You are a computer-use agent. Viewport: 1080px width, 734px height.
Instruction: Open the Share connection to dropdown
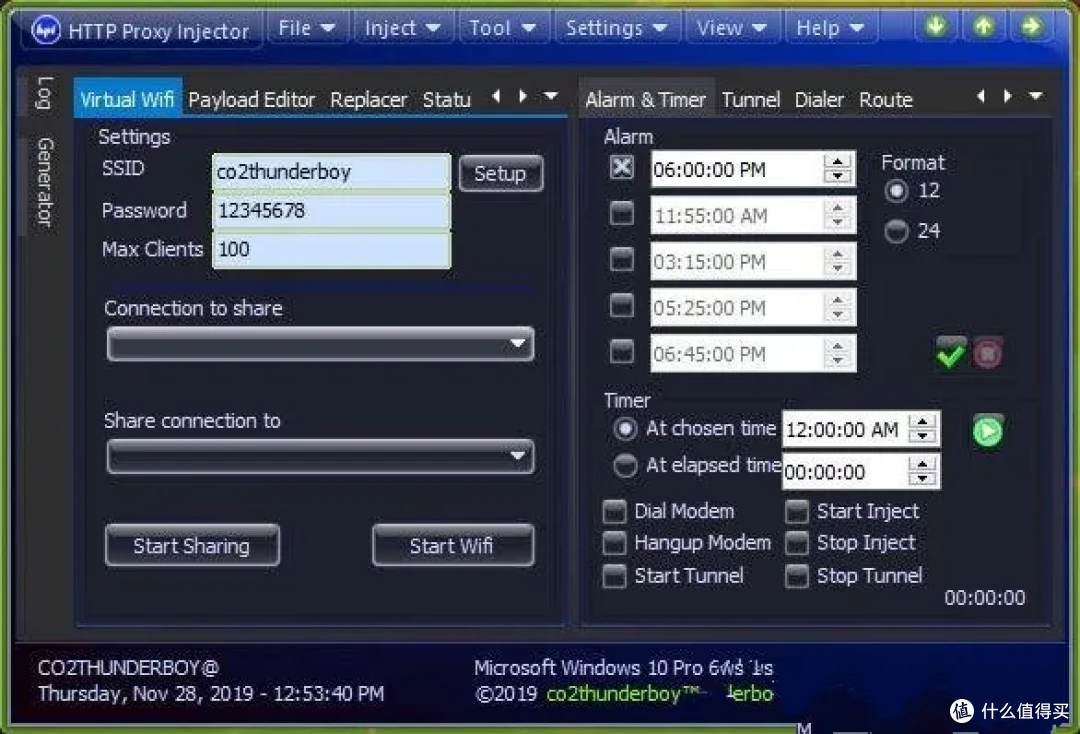(320, 456)
